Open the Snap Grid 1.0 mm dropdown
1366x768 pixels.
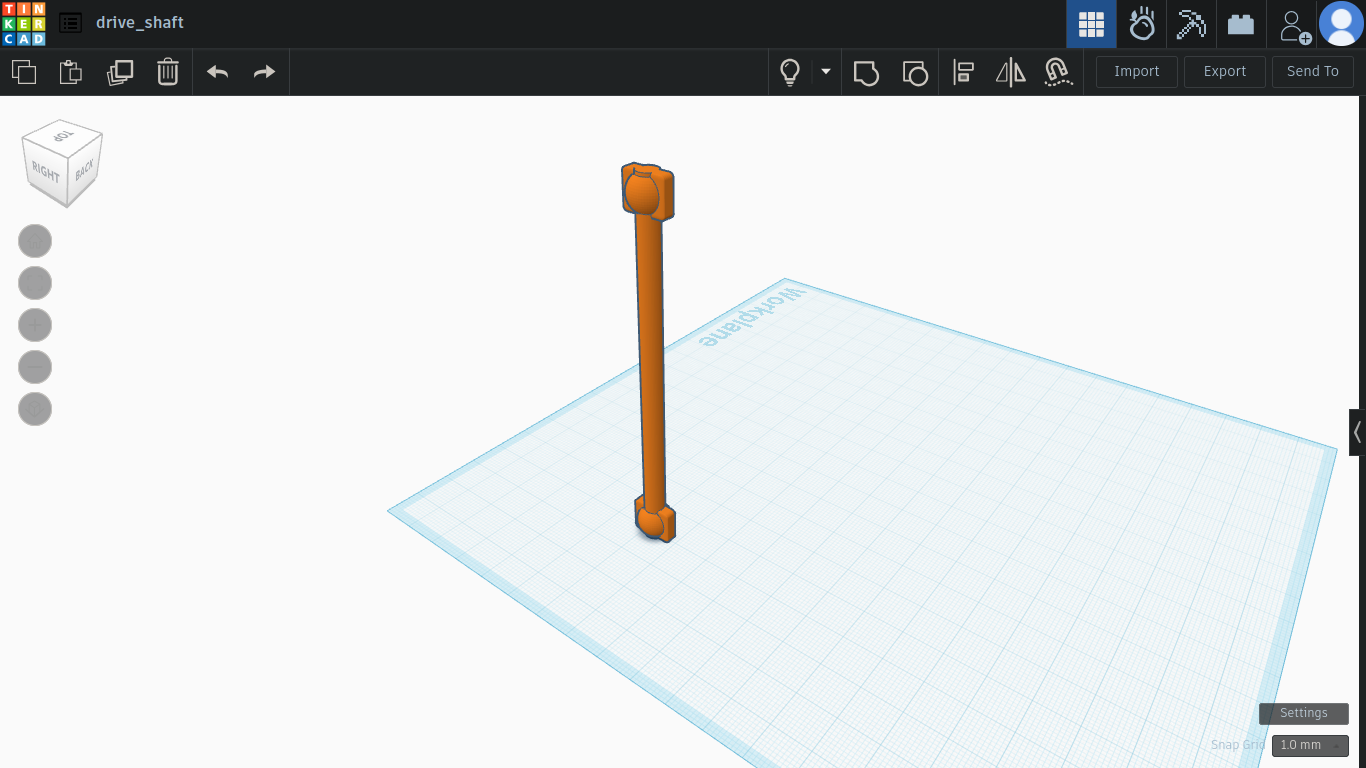[x=1310, y=745]
